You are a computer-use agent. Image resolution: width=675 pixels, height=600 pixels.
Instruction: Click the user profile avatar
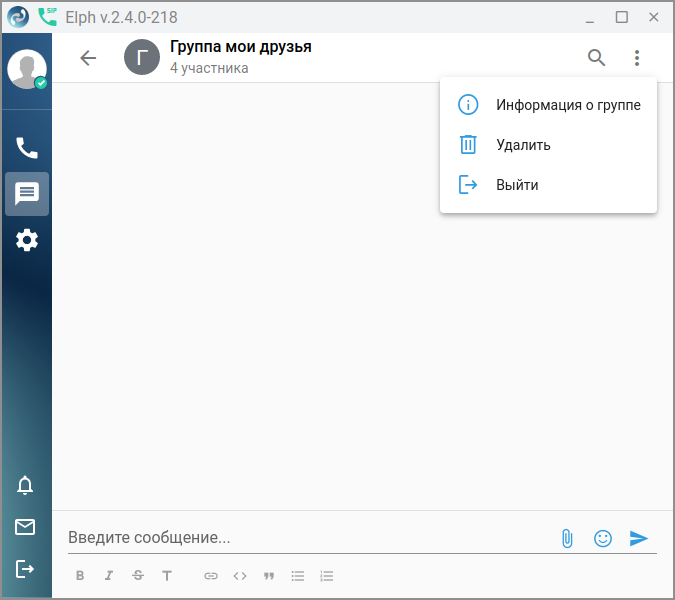pos(27,69)
